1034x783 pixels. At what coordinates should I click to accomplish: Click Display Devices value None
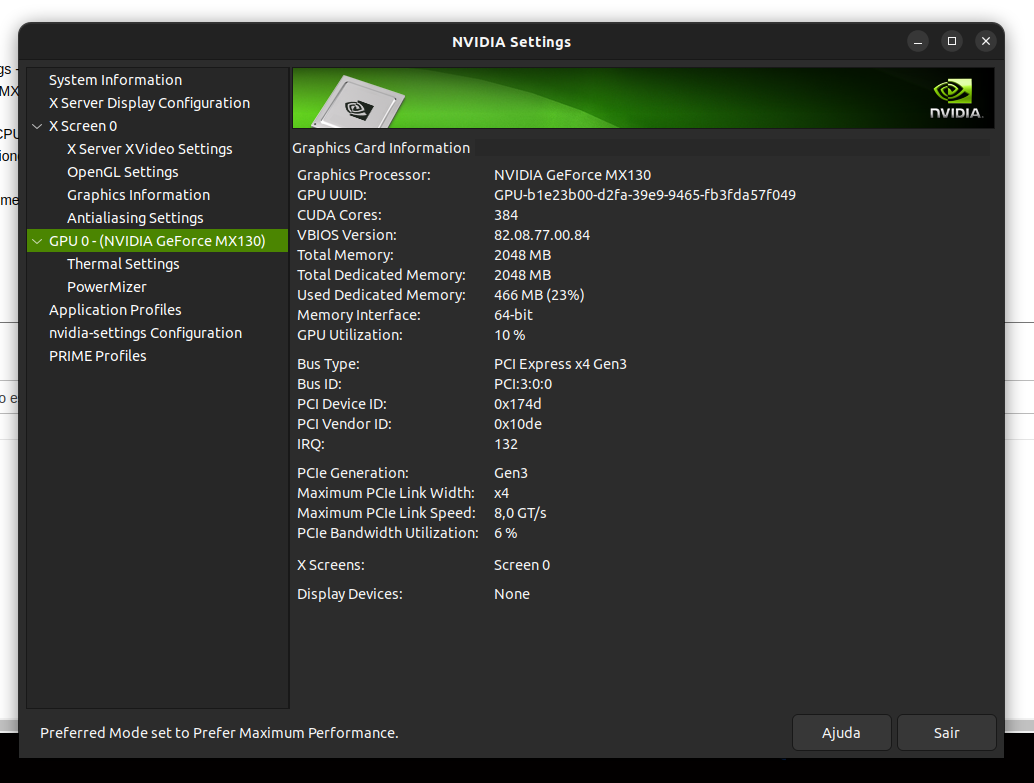pos(512,594)
